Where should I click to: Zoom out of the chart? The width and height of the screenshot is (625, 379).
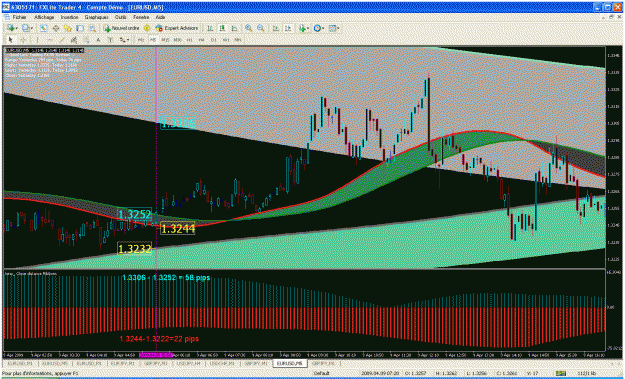click(x=260, y=28)
